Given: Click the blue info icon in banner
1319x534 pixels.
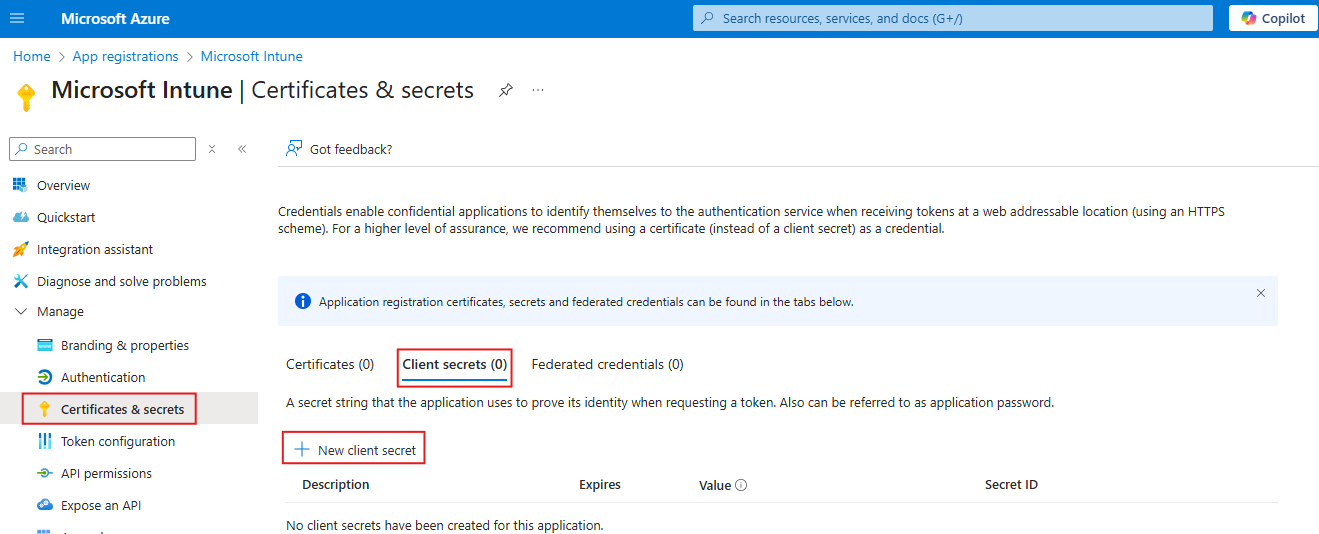Looking at the screenshot, I should (x=303, y=301).
